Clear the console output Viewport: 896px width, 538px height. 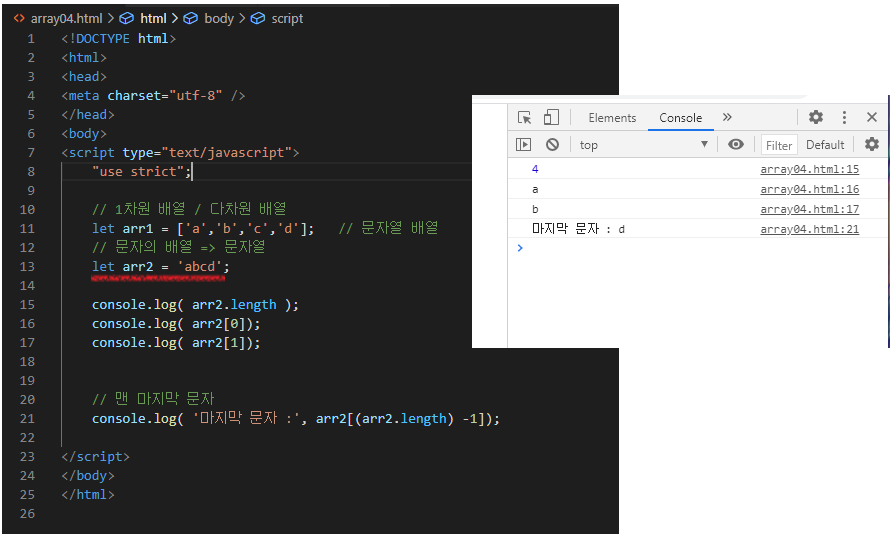pos(552,144)
